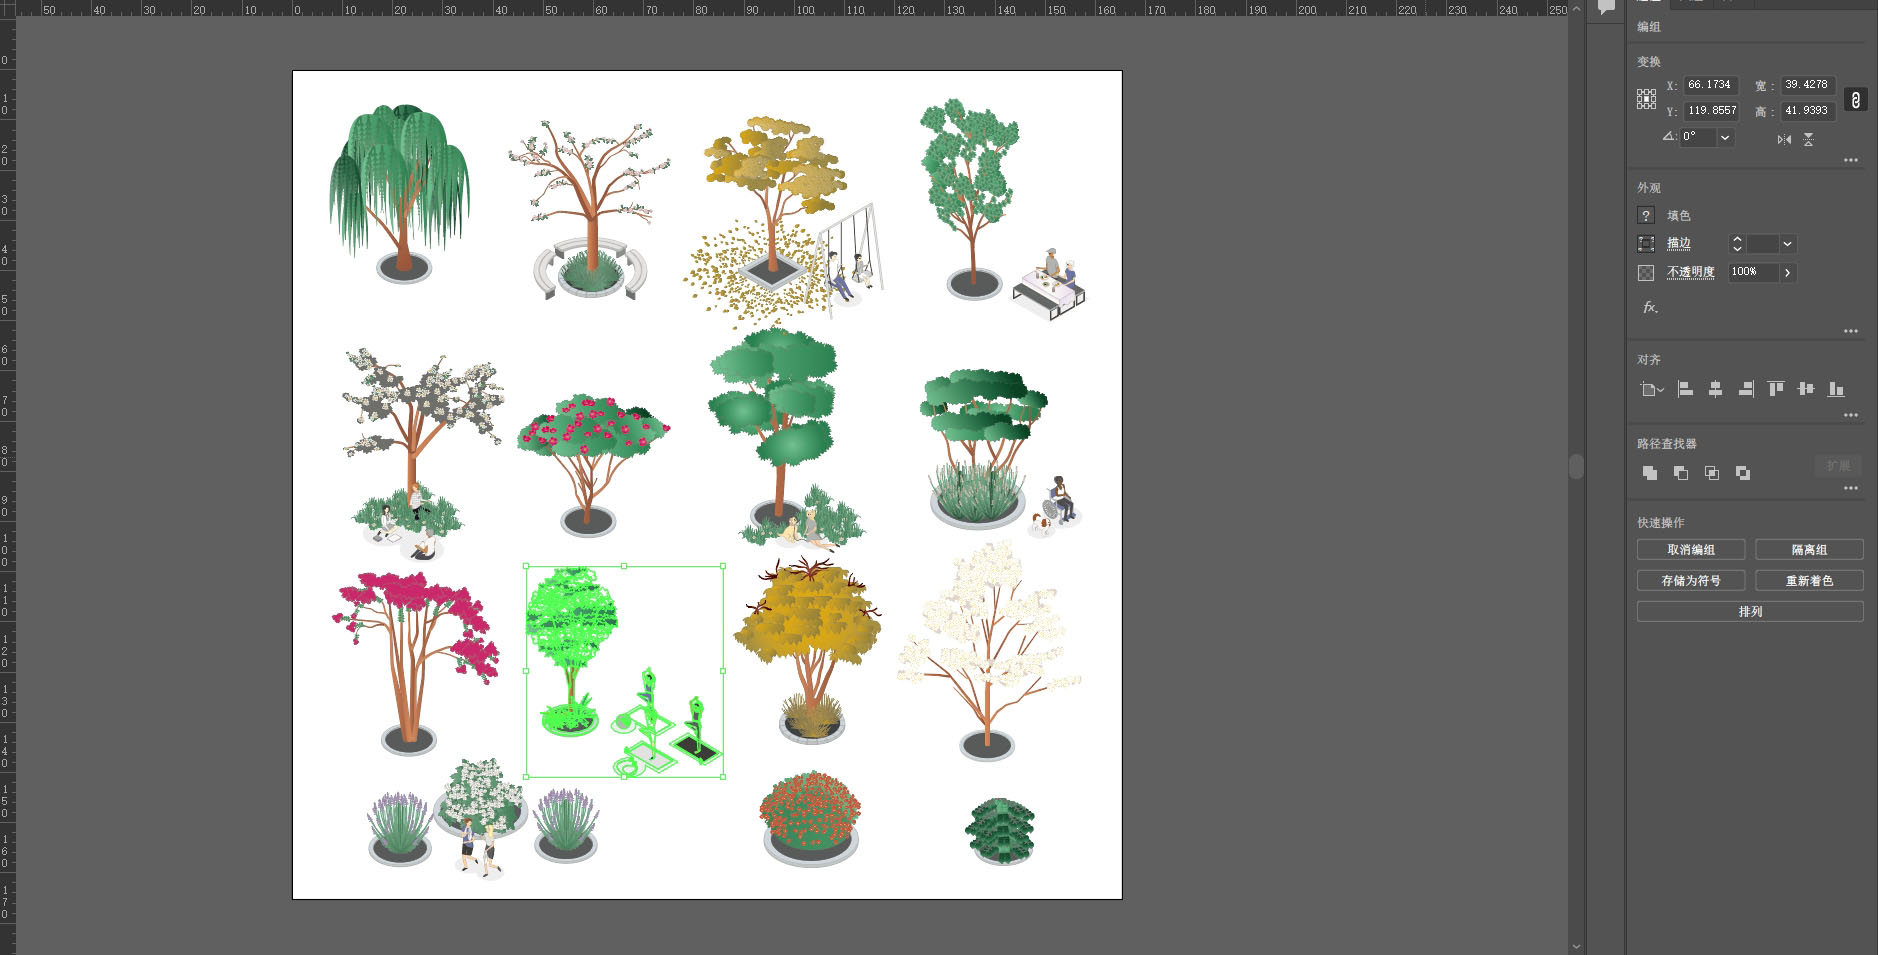Flip selection horizontally with the flip icon
The image size is (1878, 955).
(x=1784, y=139)
